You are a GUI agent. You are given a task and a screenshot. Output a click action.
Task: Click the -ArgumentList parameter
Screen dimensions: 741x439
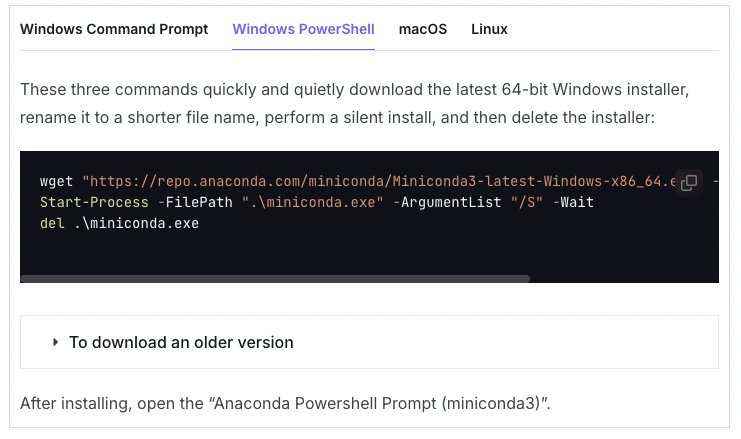coord(447,202)
